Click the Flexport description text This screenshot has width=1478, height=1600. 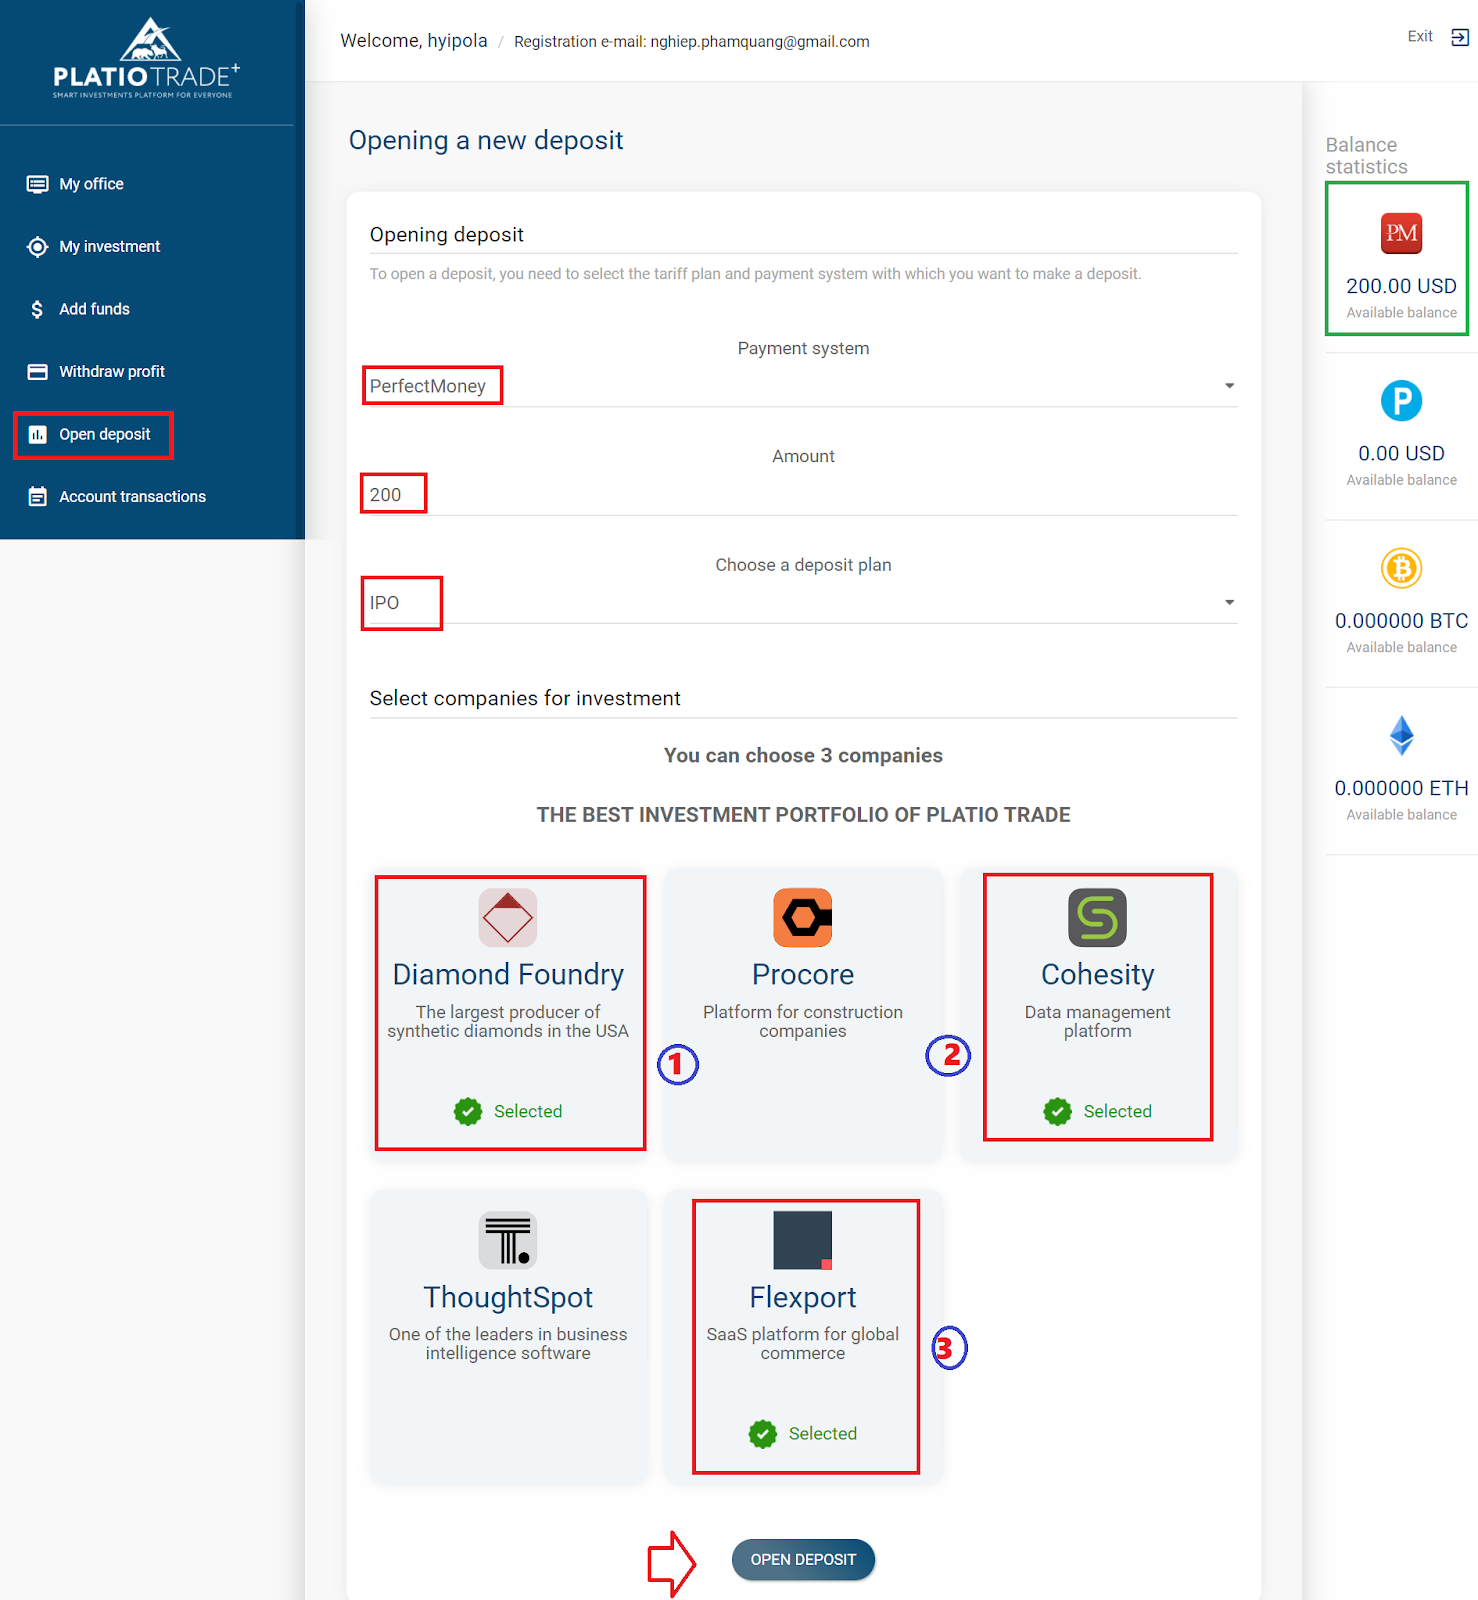coord(803,1344)
